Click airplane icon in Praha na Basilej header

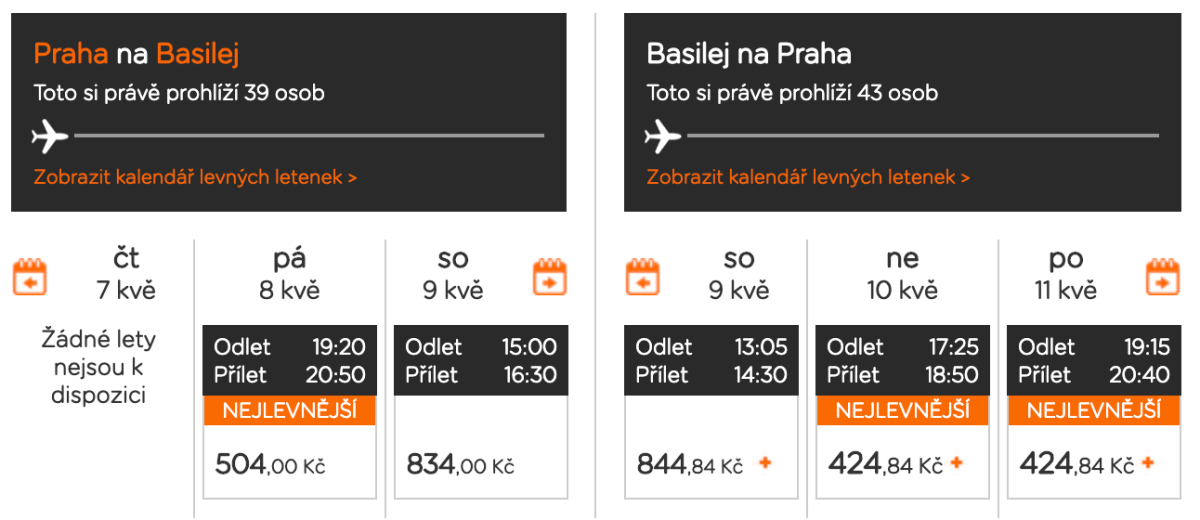tap(50, 135)
